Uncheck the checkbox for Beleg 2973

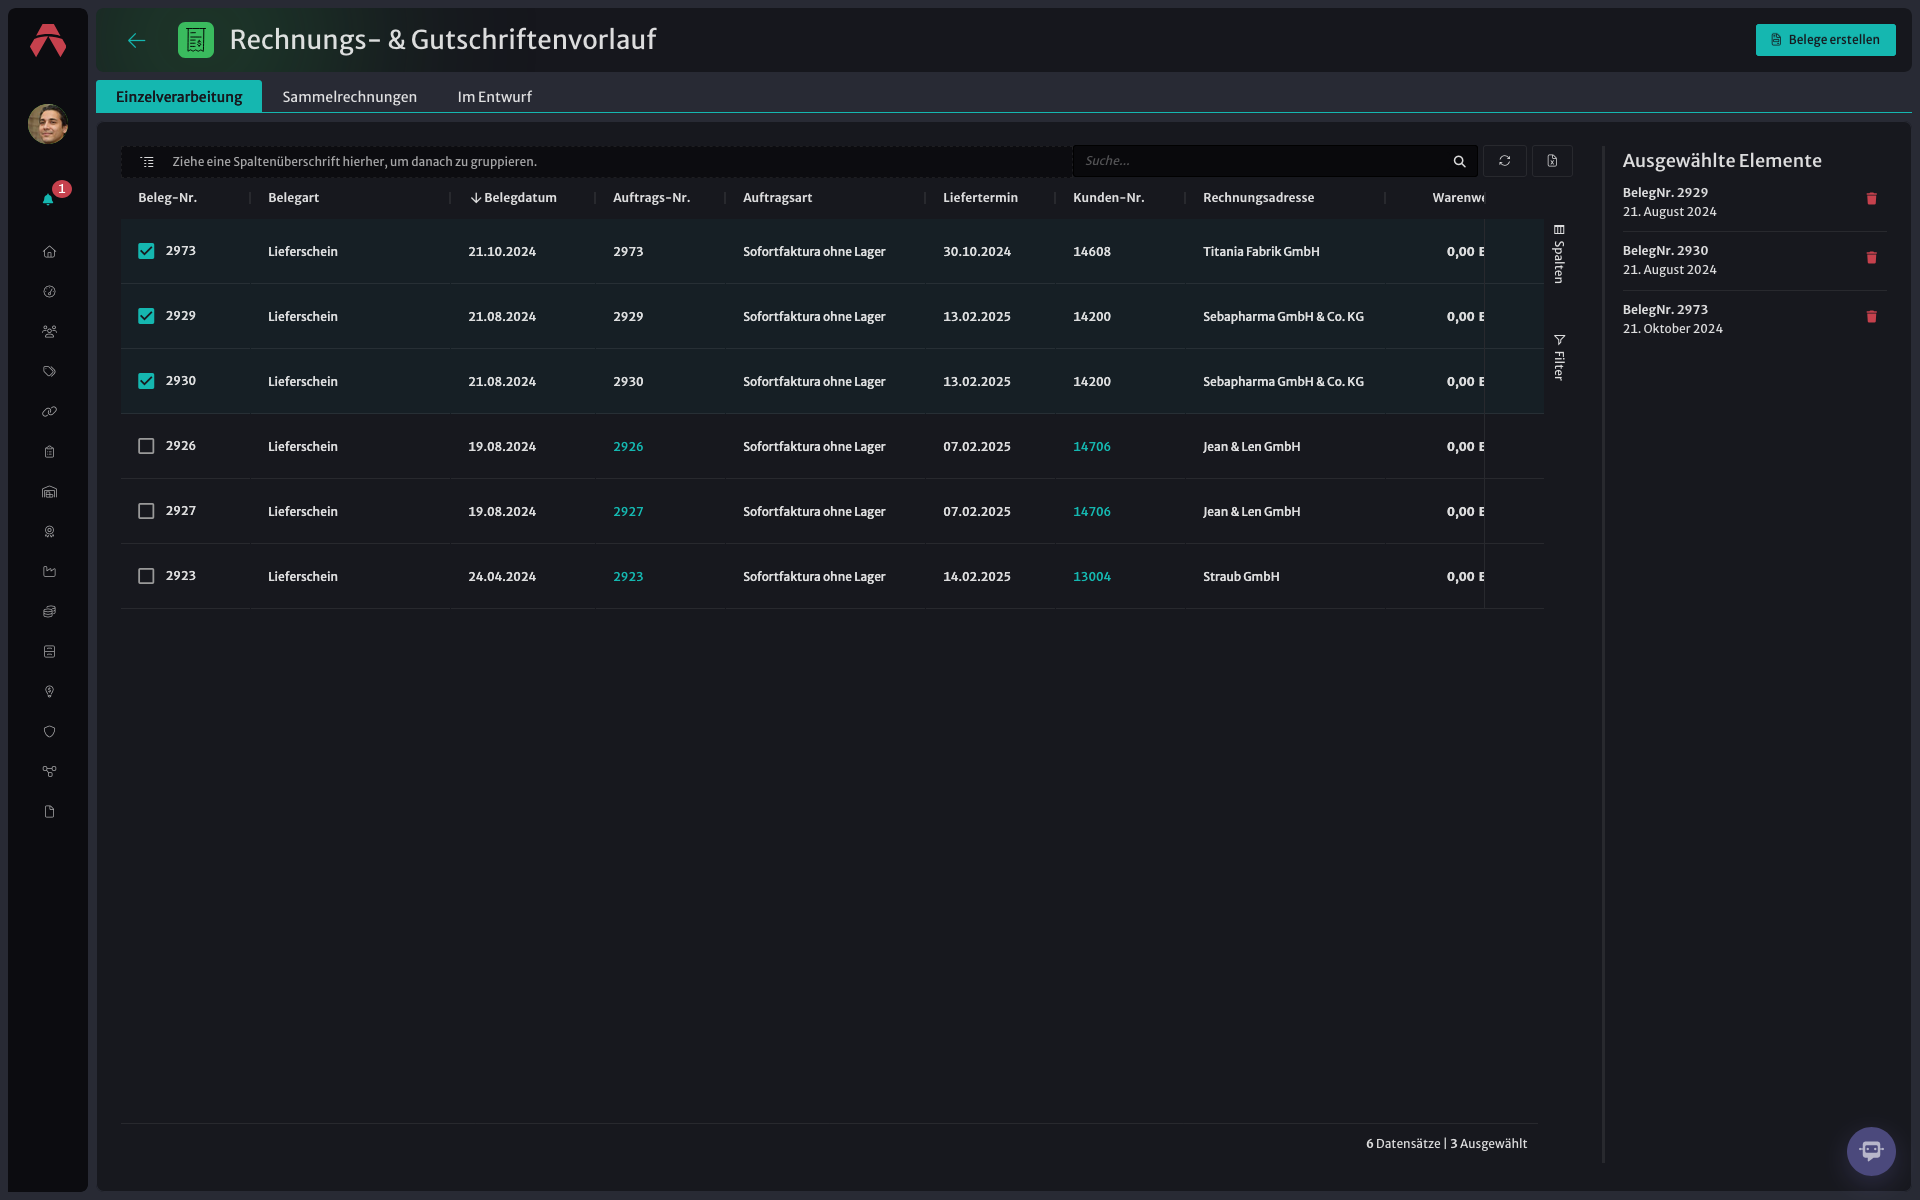point(146,251)
